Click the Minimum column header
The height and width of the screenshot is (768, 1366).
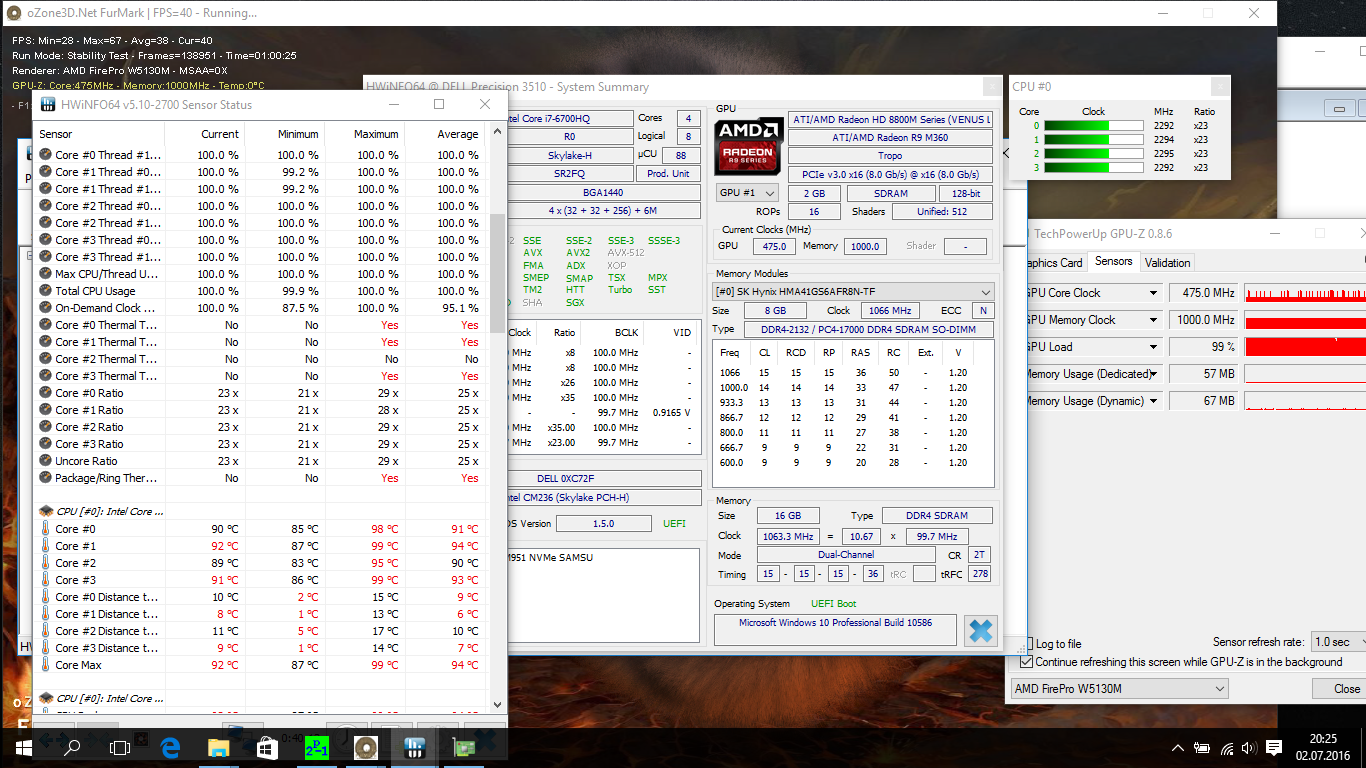pos(285,134)
